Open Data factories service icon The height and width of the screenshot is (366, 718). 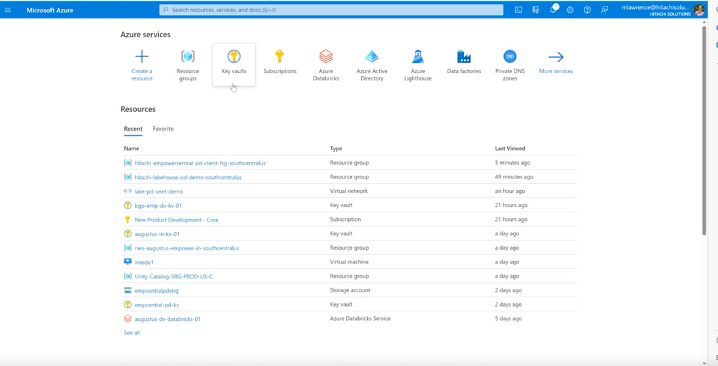click(x=464, y=56)
